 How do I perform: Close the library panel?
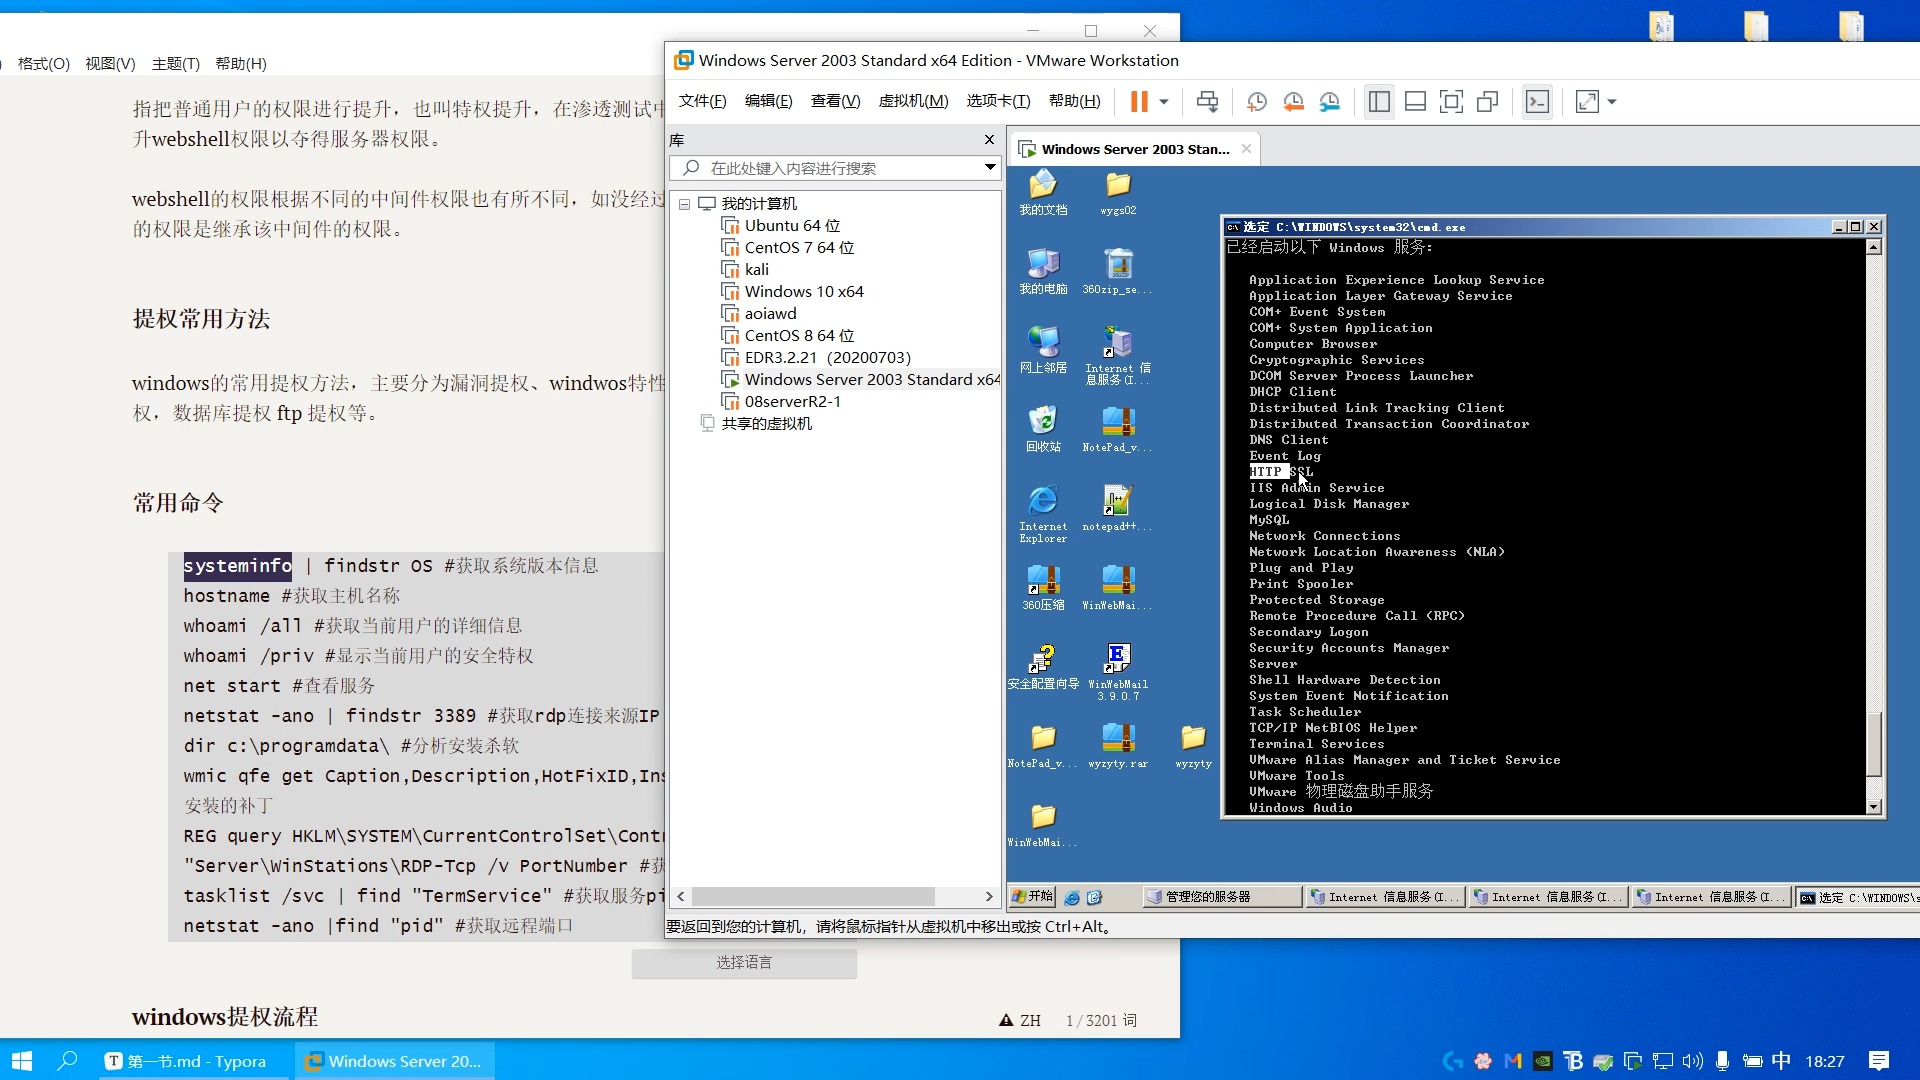tap(989, 140)
